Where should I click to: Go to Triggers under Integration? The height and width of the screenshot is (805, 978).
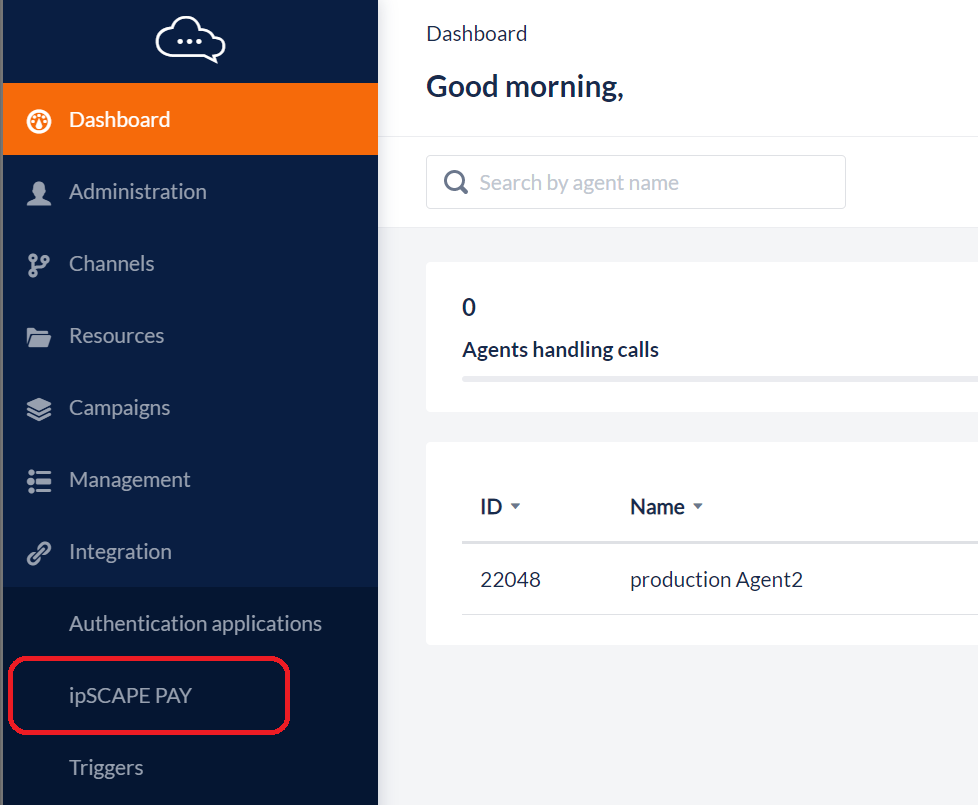point(106,768)
